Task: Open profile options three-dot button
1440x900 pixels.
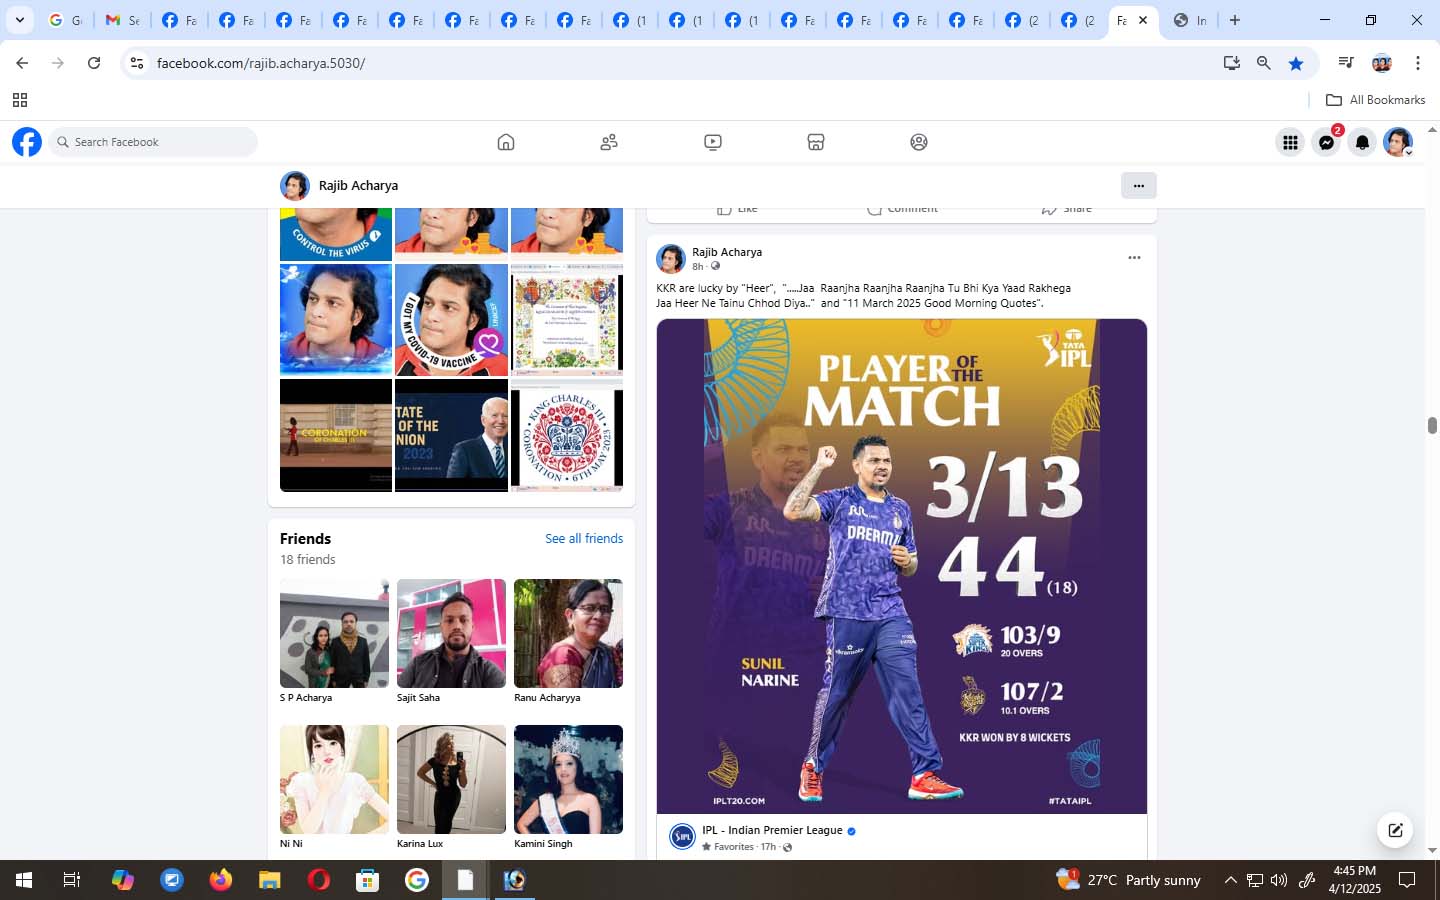Action: point(1138,185)
